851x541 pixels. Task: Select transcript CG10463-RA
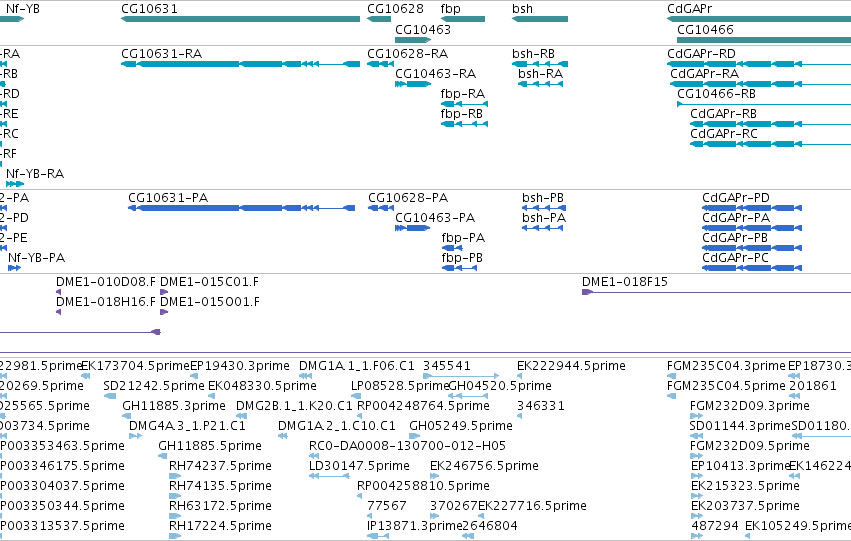coord(413,84)
